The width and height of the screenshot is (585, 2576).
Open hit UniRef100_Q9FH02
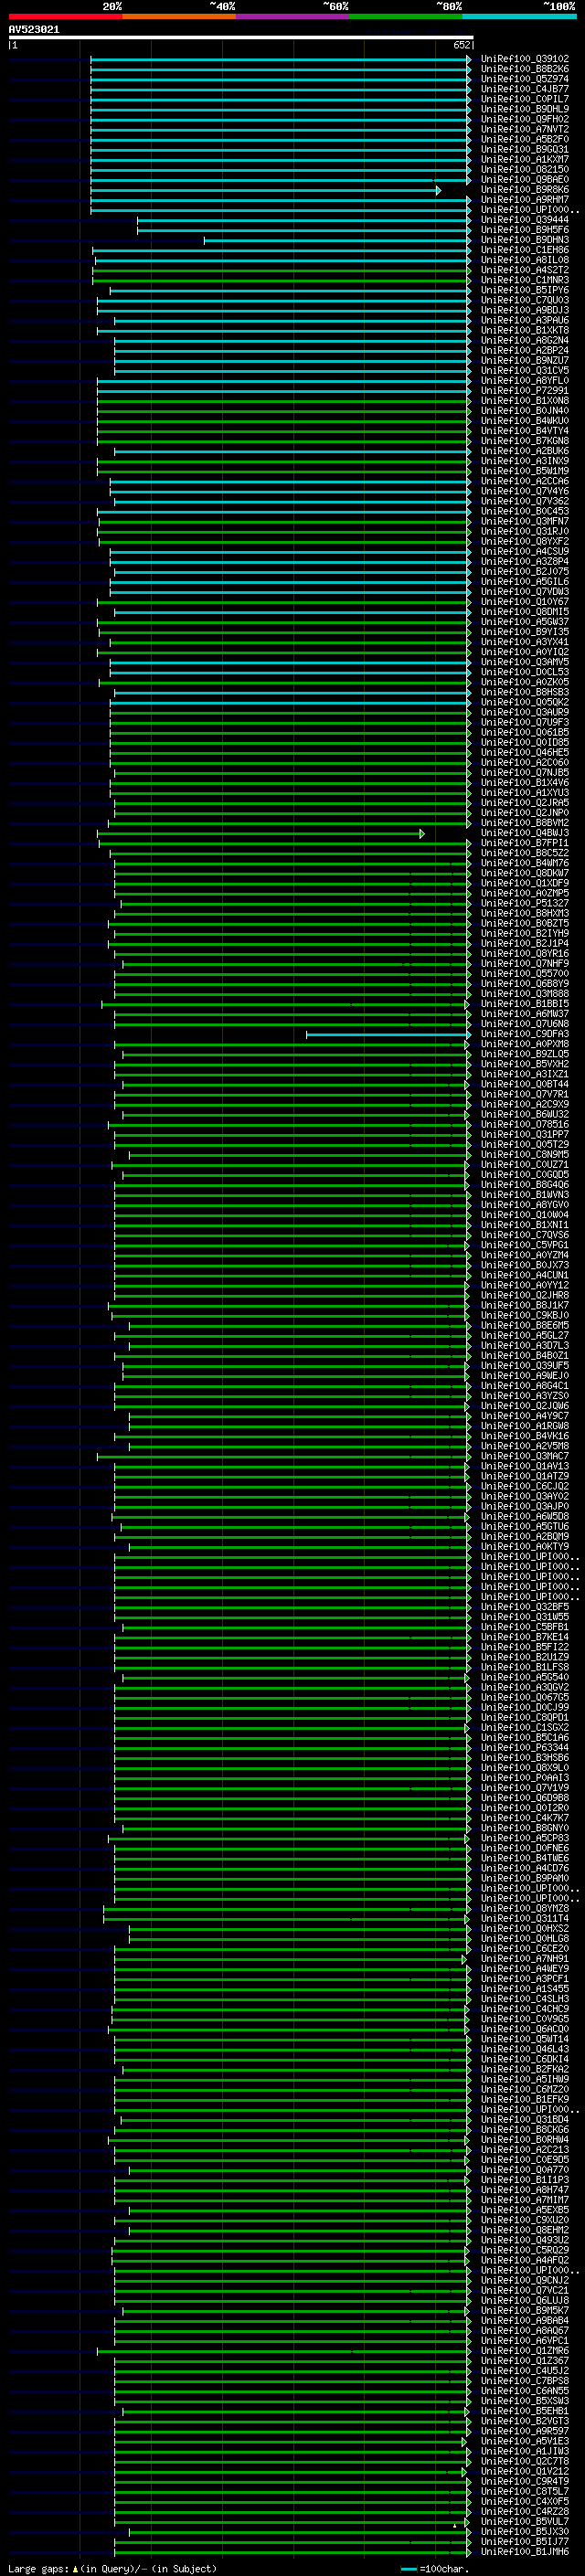click(525, 119)
